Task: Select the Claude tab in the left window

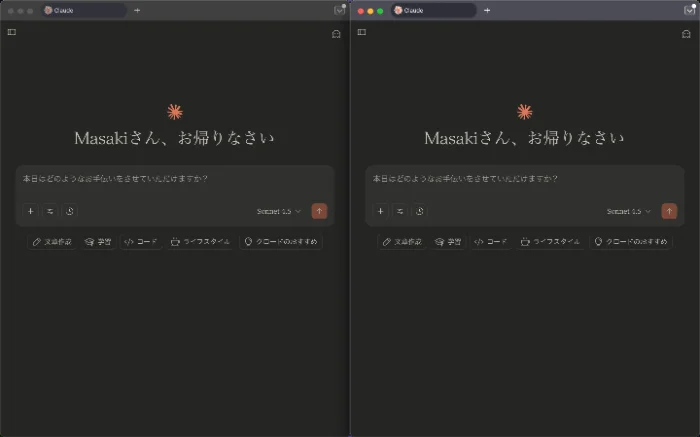Action: (83, 10)
